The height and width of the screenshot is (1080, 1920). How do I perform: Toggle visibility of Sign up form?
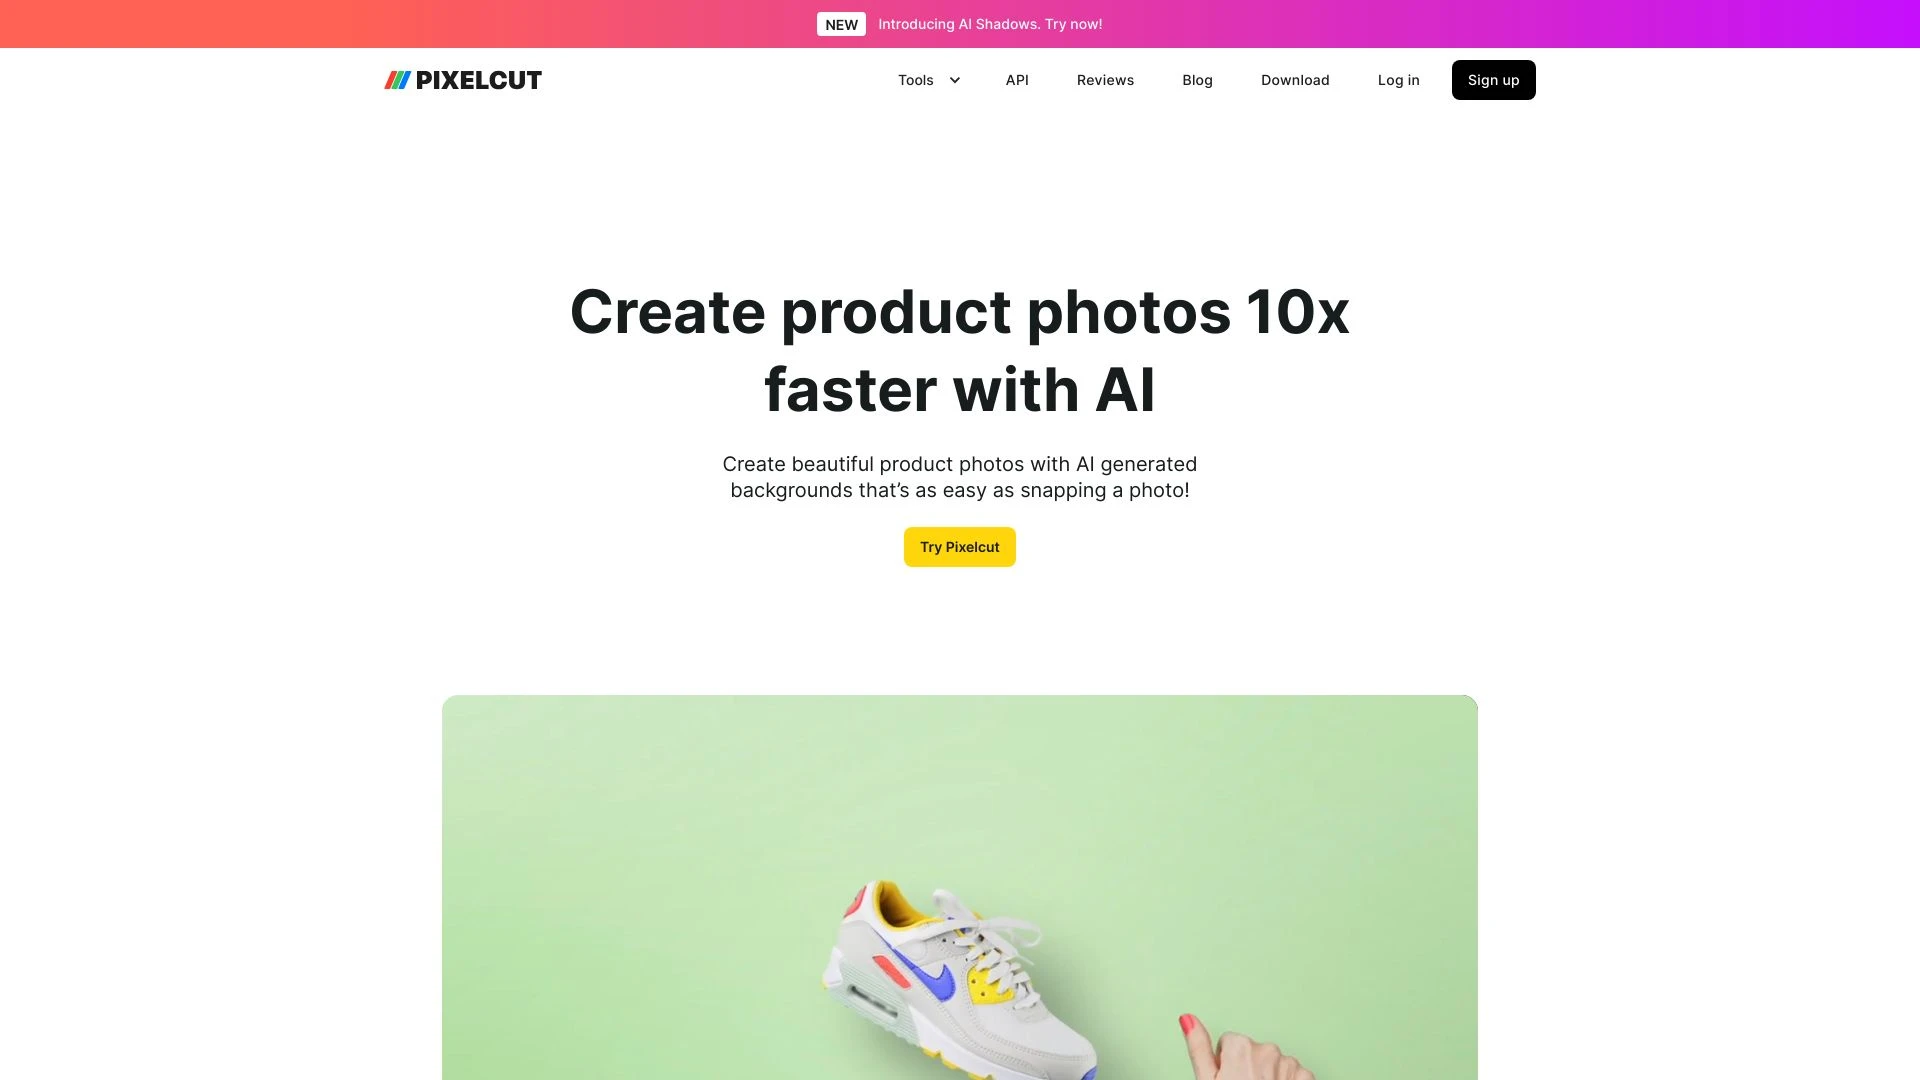(1493, 79)
